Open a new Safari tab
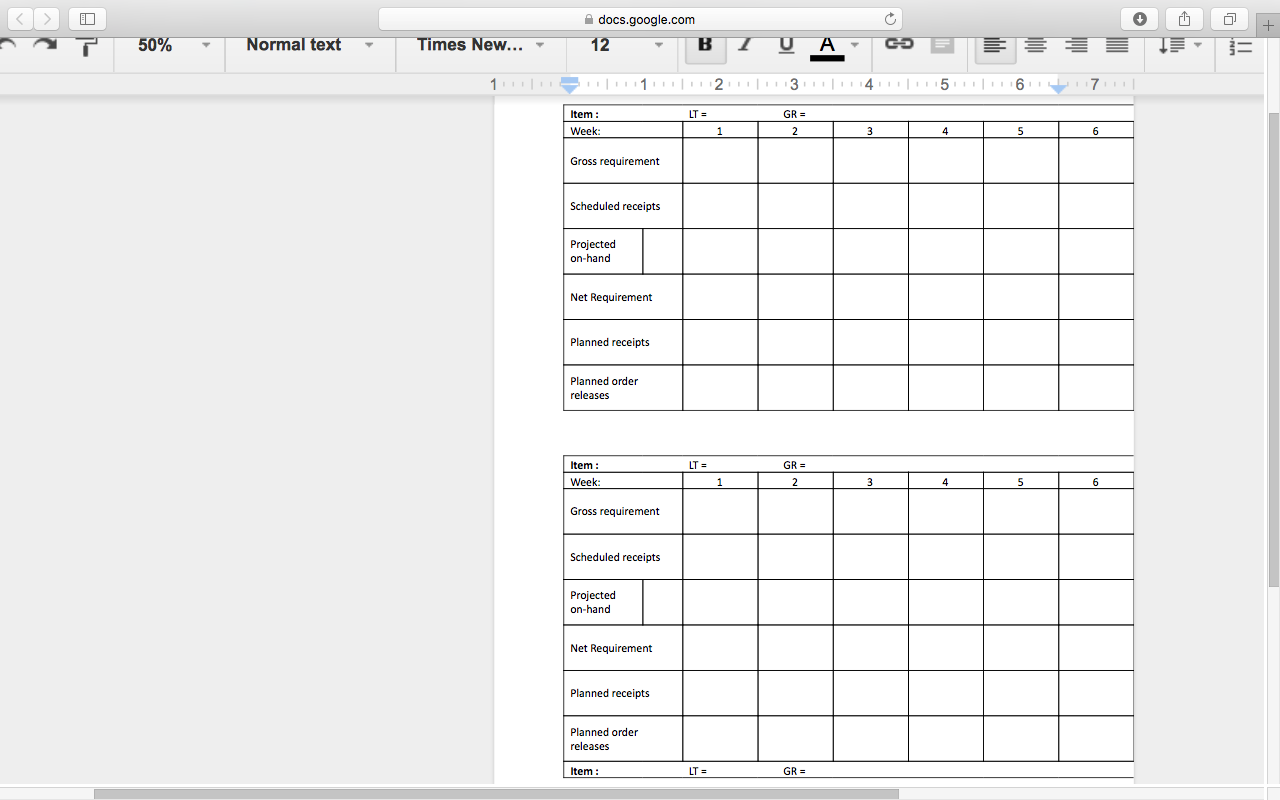Image resolution: width=1280 pixels, height=800 pixels. click(1268, 26)
